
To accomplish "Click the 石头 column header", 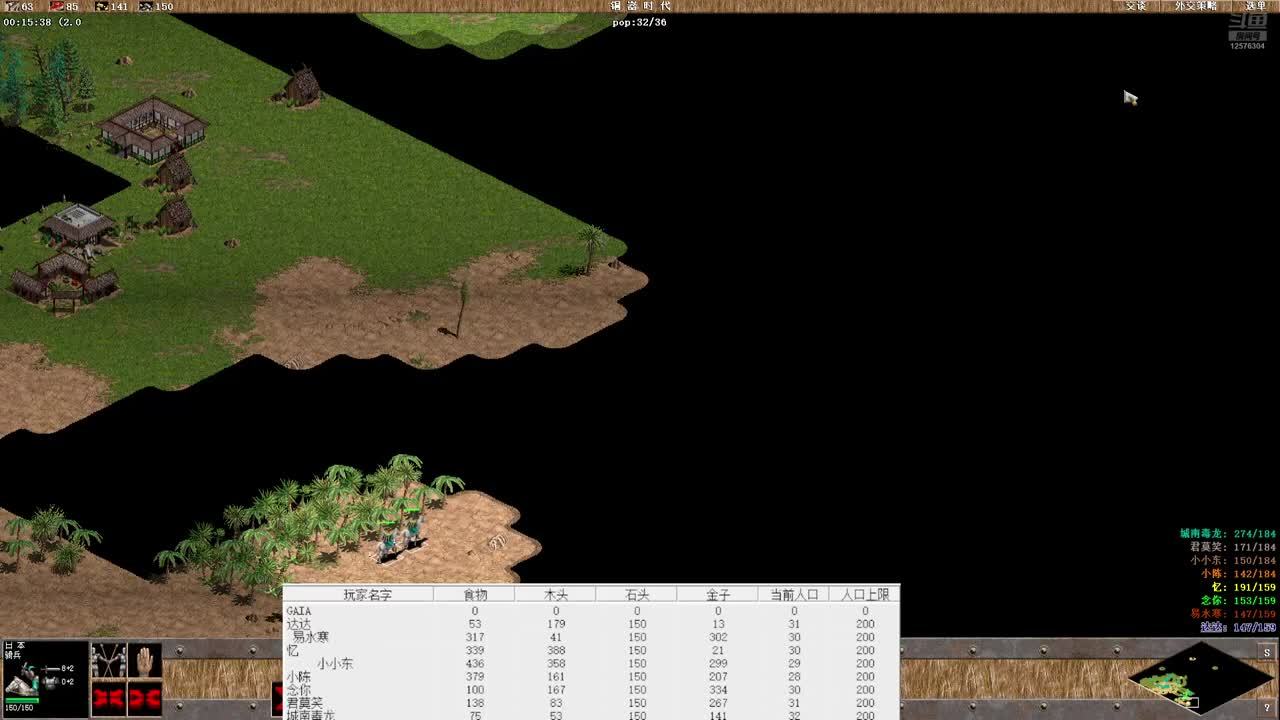I will coord(637,594).
